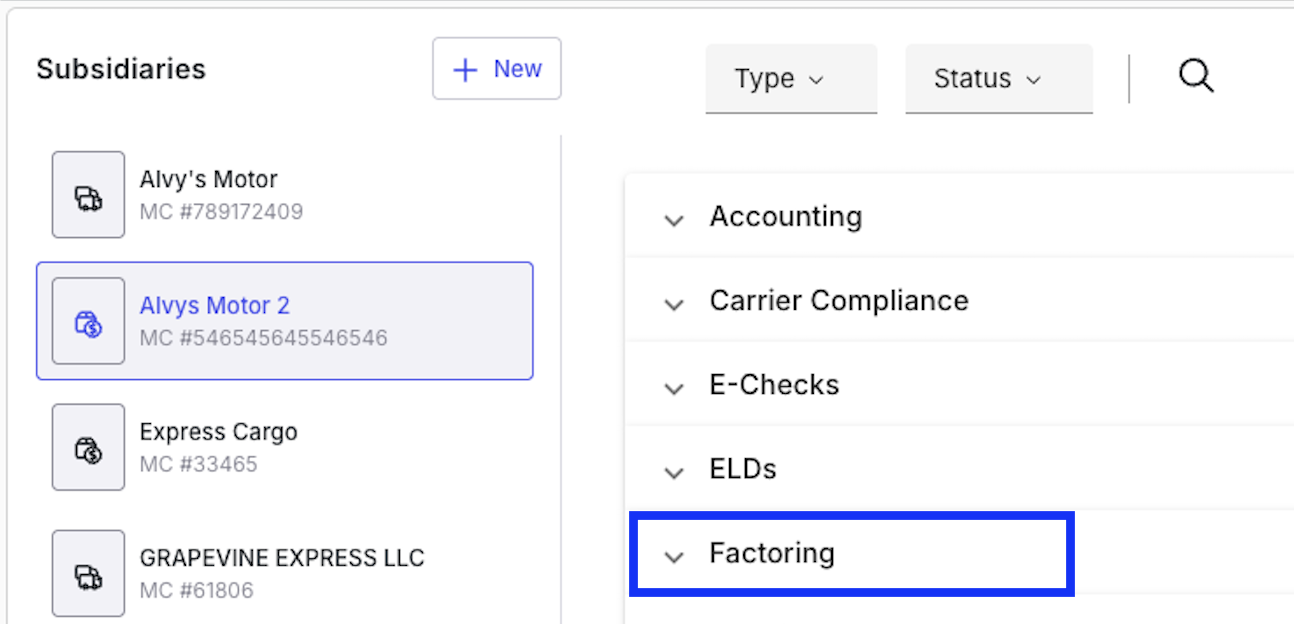Screen dimensions: 1294x624
Task: Create a New subsidiary
Action: 497,69
